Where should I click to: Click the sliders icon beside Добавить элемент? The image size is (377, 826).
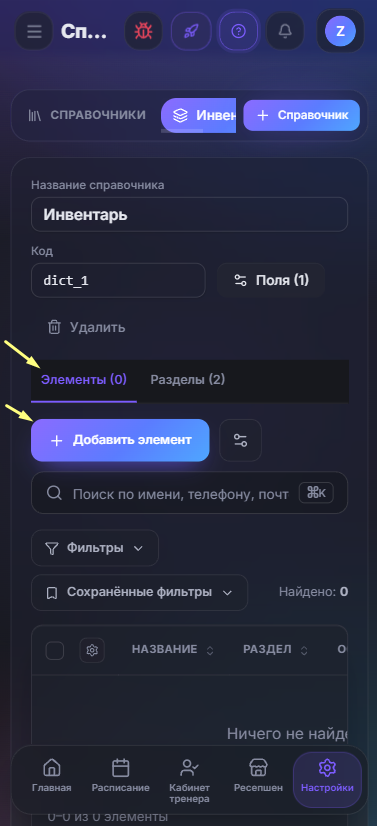[x=241, y=440]
